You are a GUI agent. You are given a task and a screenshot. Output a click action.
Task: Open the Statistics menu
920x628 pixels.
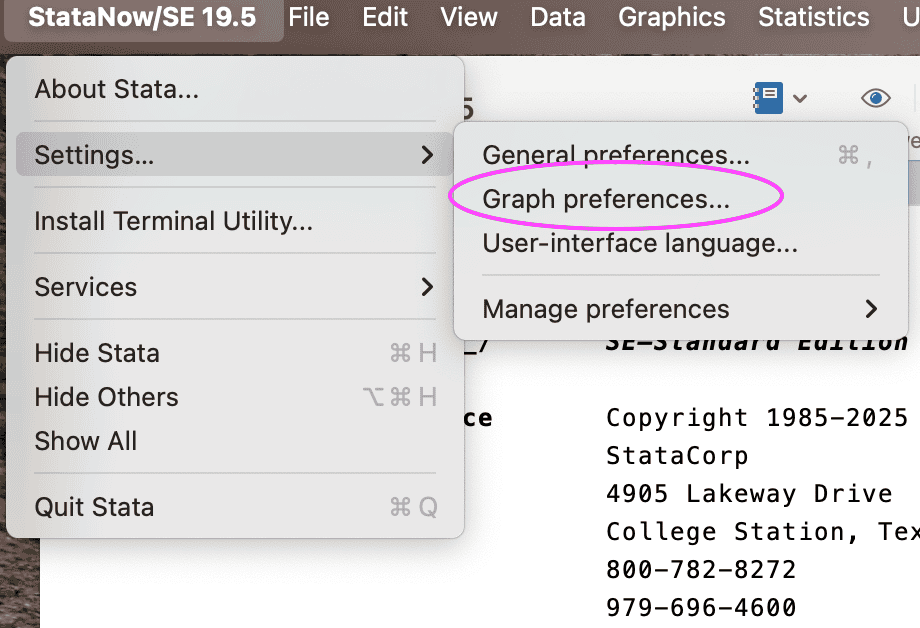[814, 17]
